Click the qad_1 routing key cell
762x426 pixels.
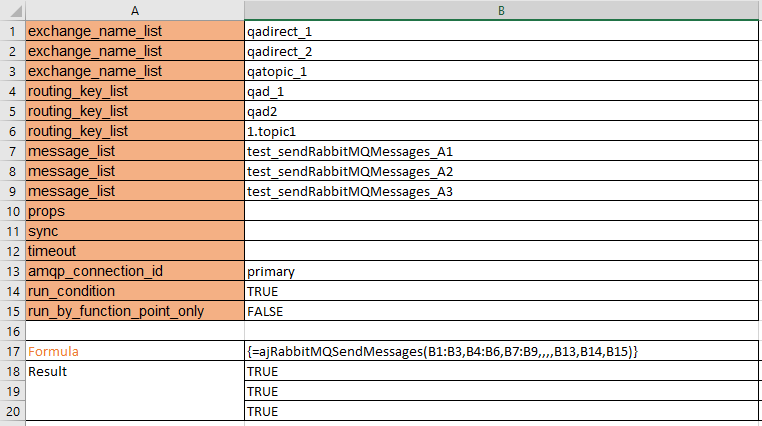[501, 91]
